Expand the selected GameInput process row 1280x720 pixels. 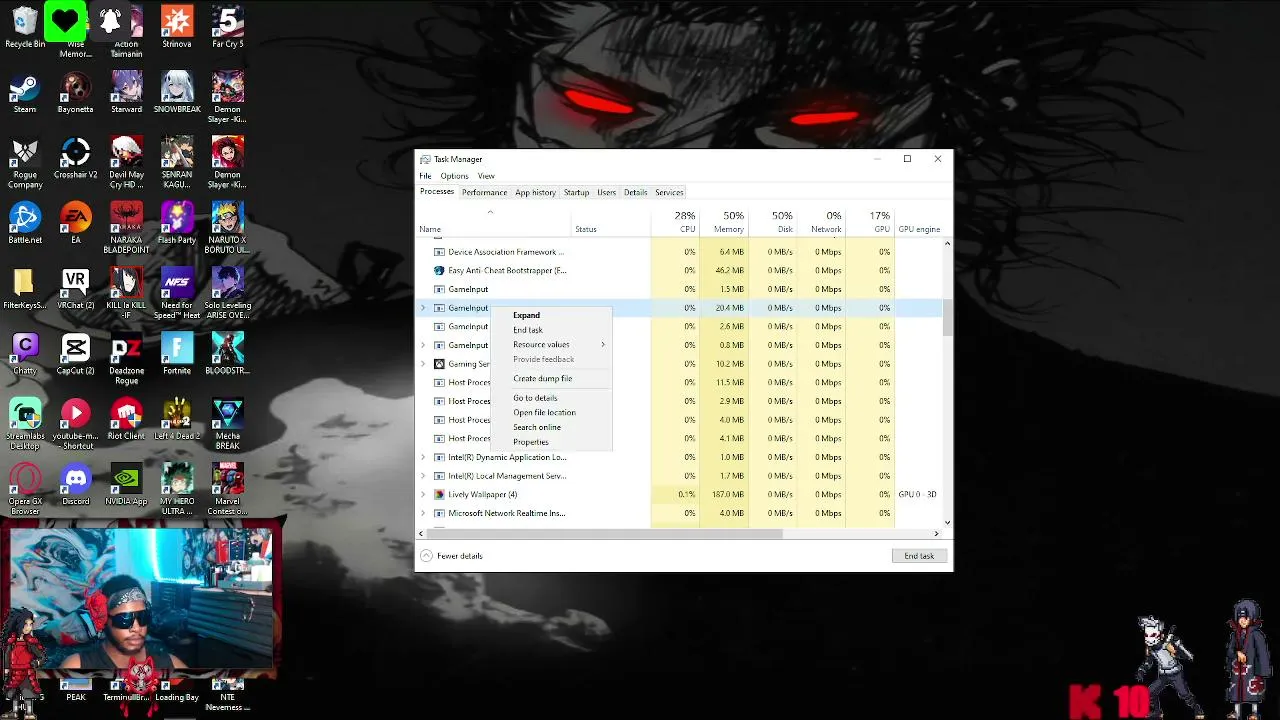coord(423,308)
